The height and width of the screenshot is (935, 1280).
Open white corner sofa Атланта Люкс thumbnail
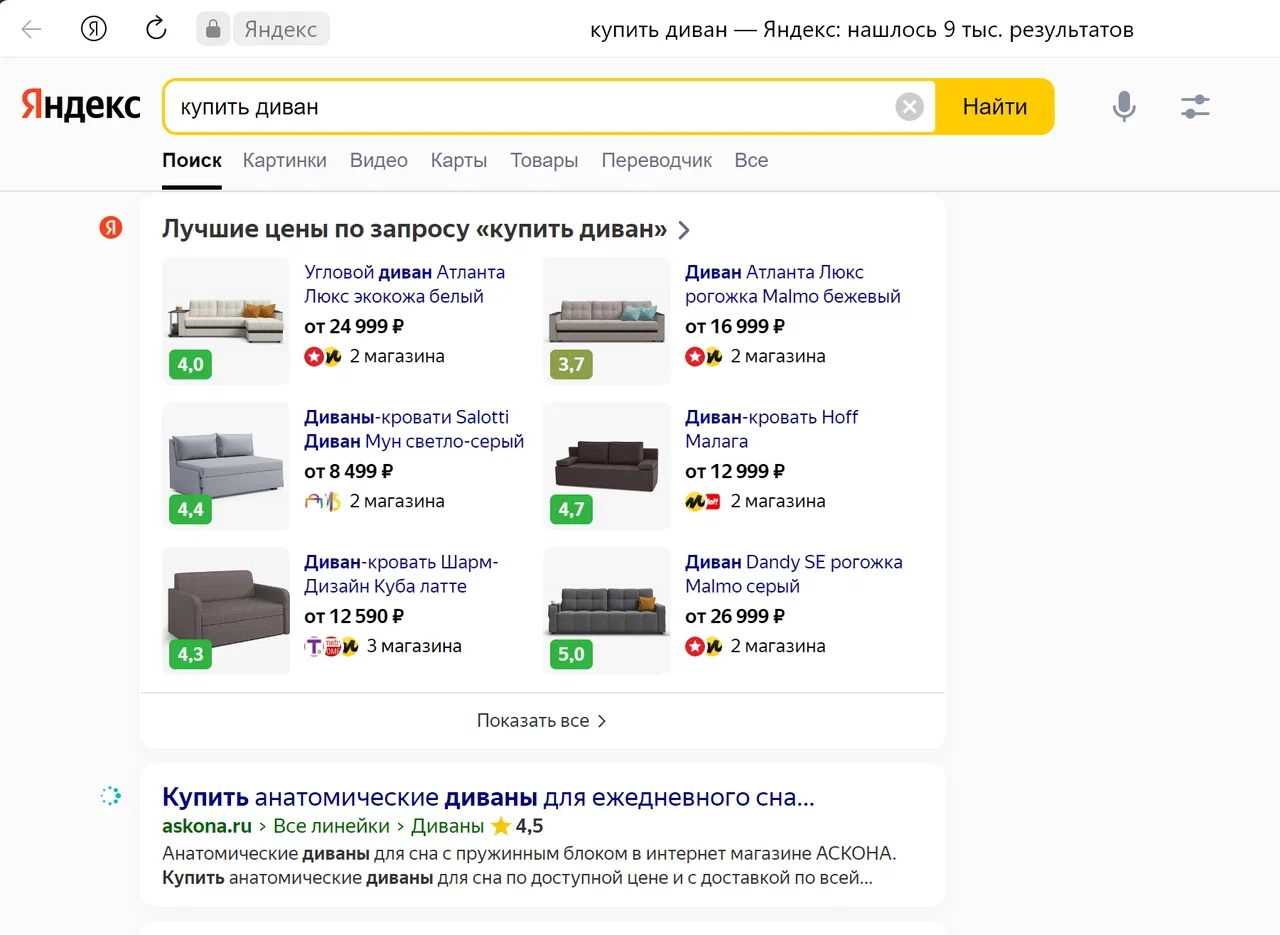(x=226, y=321)
